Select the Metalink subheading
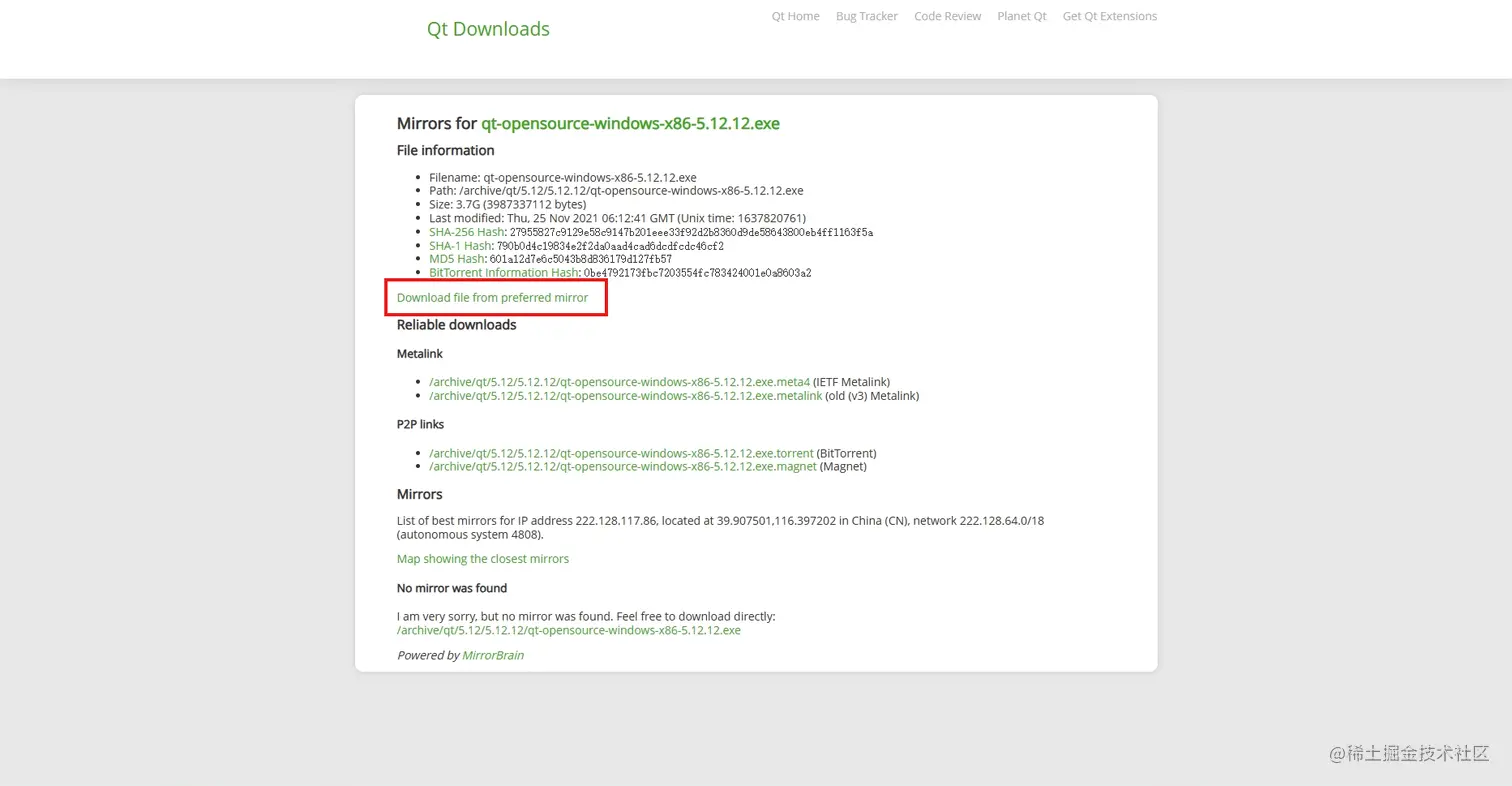 click(419, 354)
